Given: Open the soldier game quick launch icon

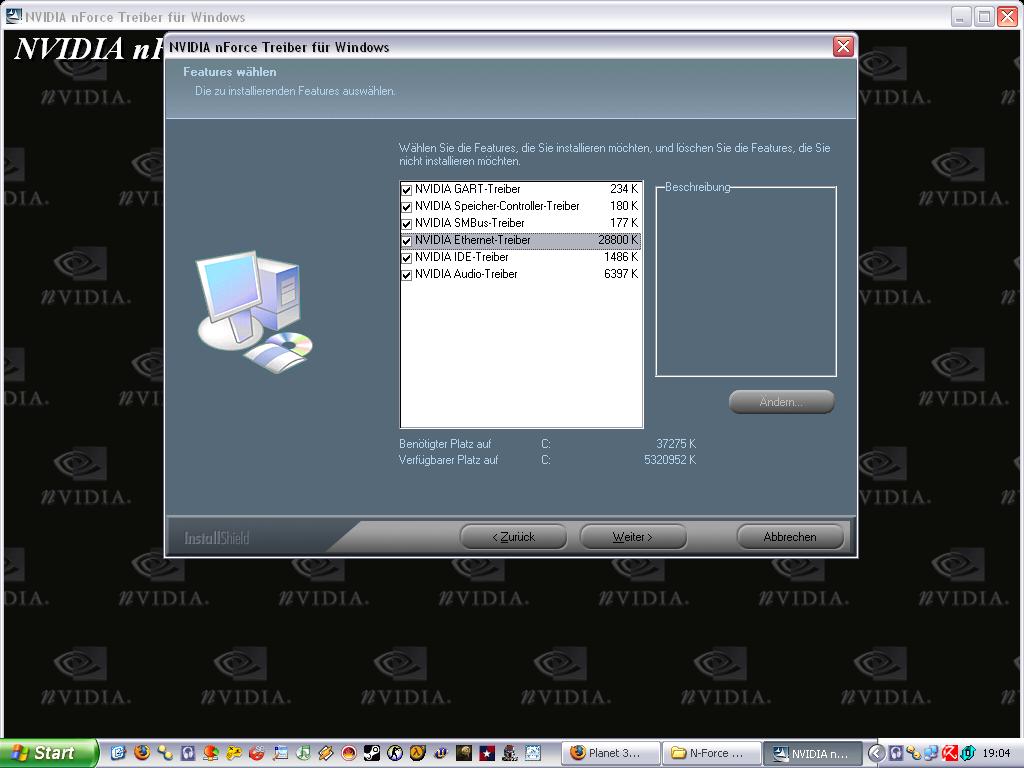Looking at the screenshot, I should pos(510,753).
